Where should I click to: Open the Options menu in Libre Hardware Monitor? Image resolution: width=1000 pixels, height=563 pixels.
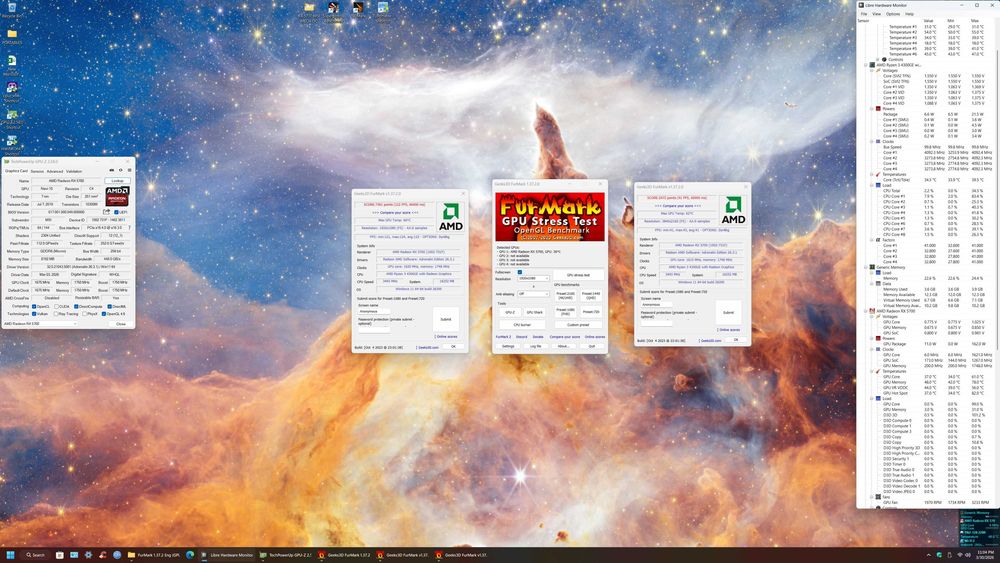click(x=893, y=13)
